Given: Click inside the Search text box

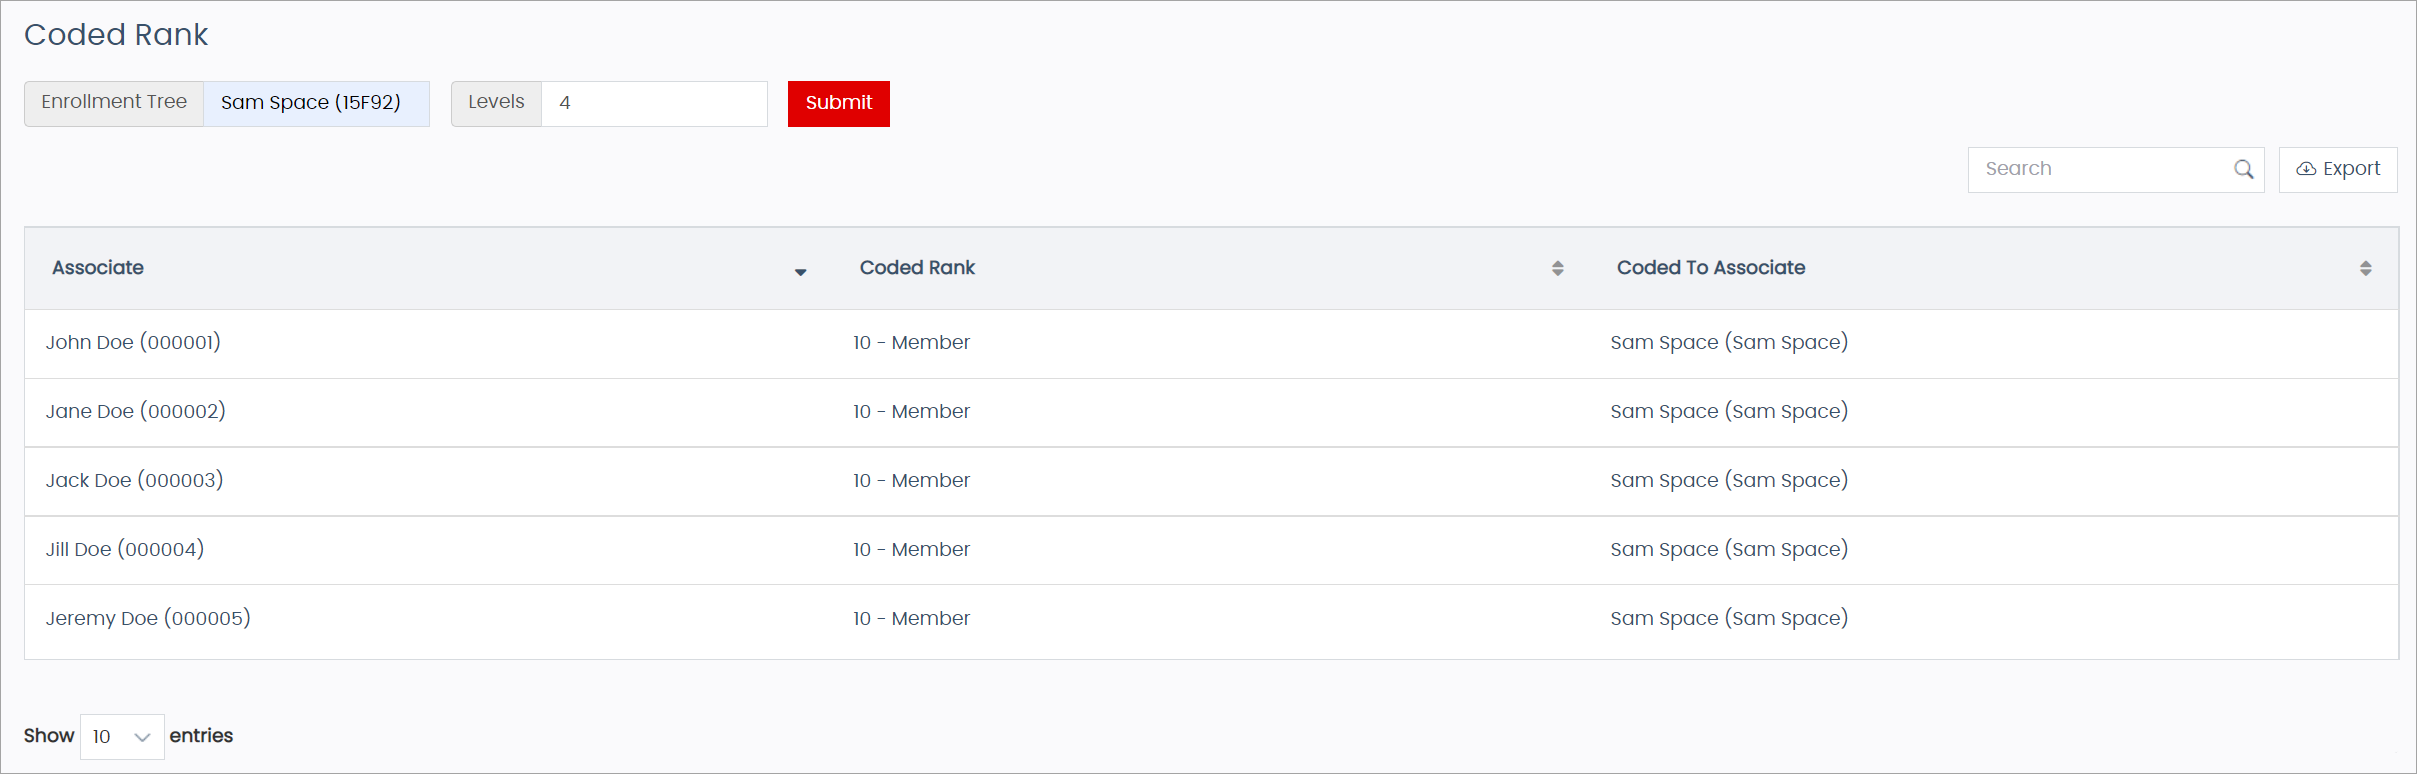Looking at the screenshot, I should [x=2100, y=170].
